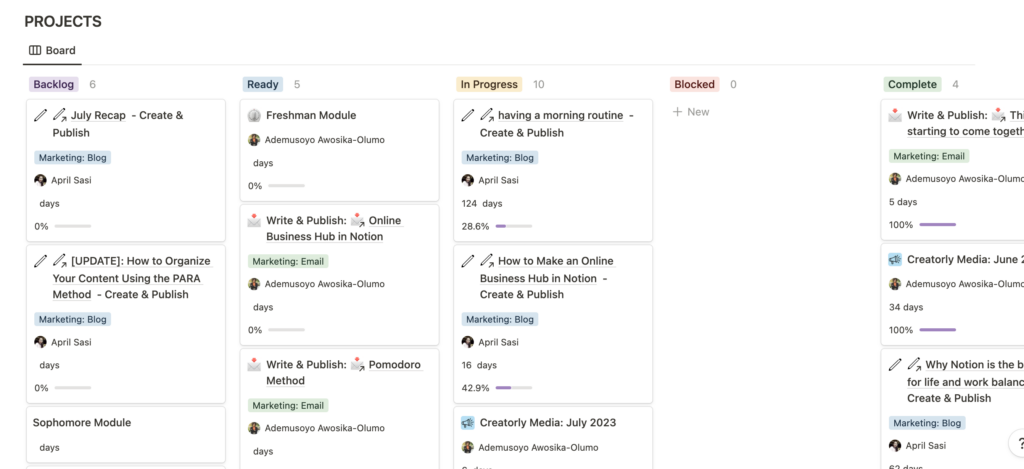Open the Board view tab
The height and width of the screenshot is (469, 1024).
[52, 50]
